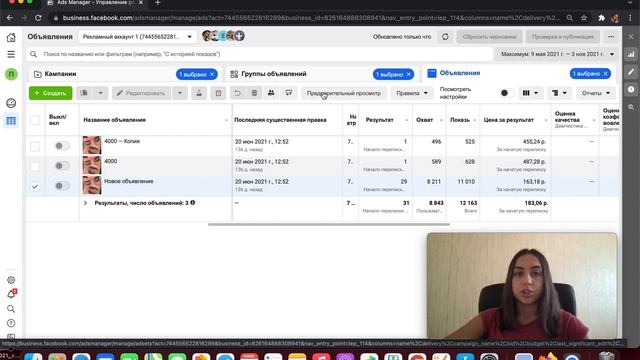Open the Отчеты dropdown

(596, 93)
